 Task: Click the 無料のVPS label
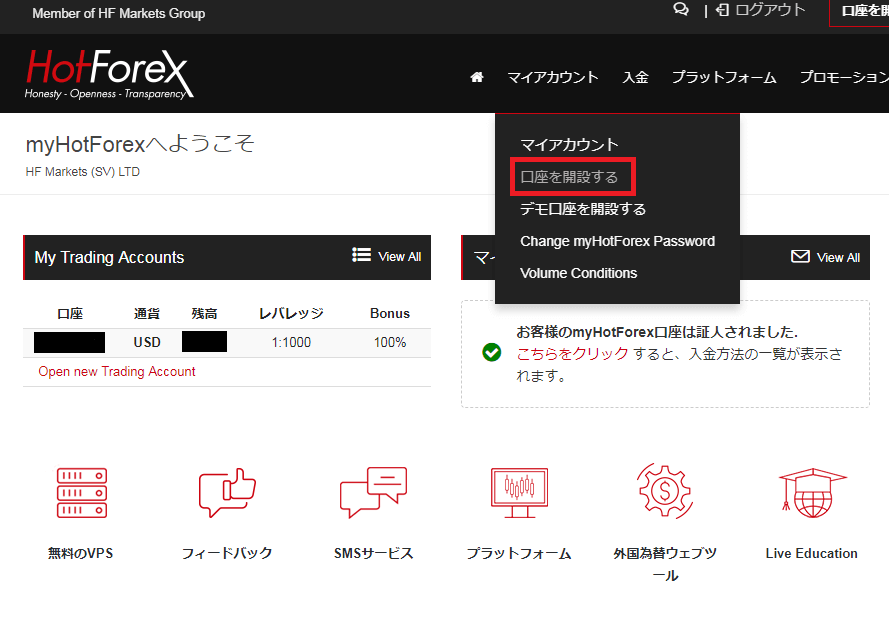click(81, 553)
